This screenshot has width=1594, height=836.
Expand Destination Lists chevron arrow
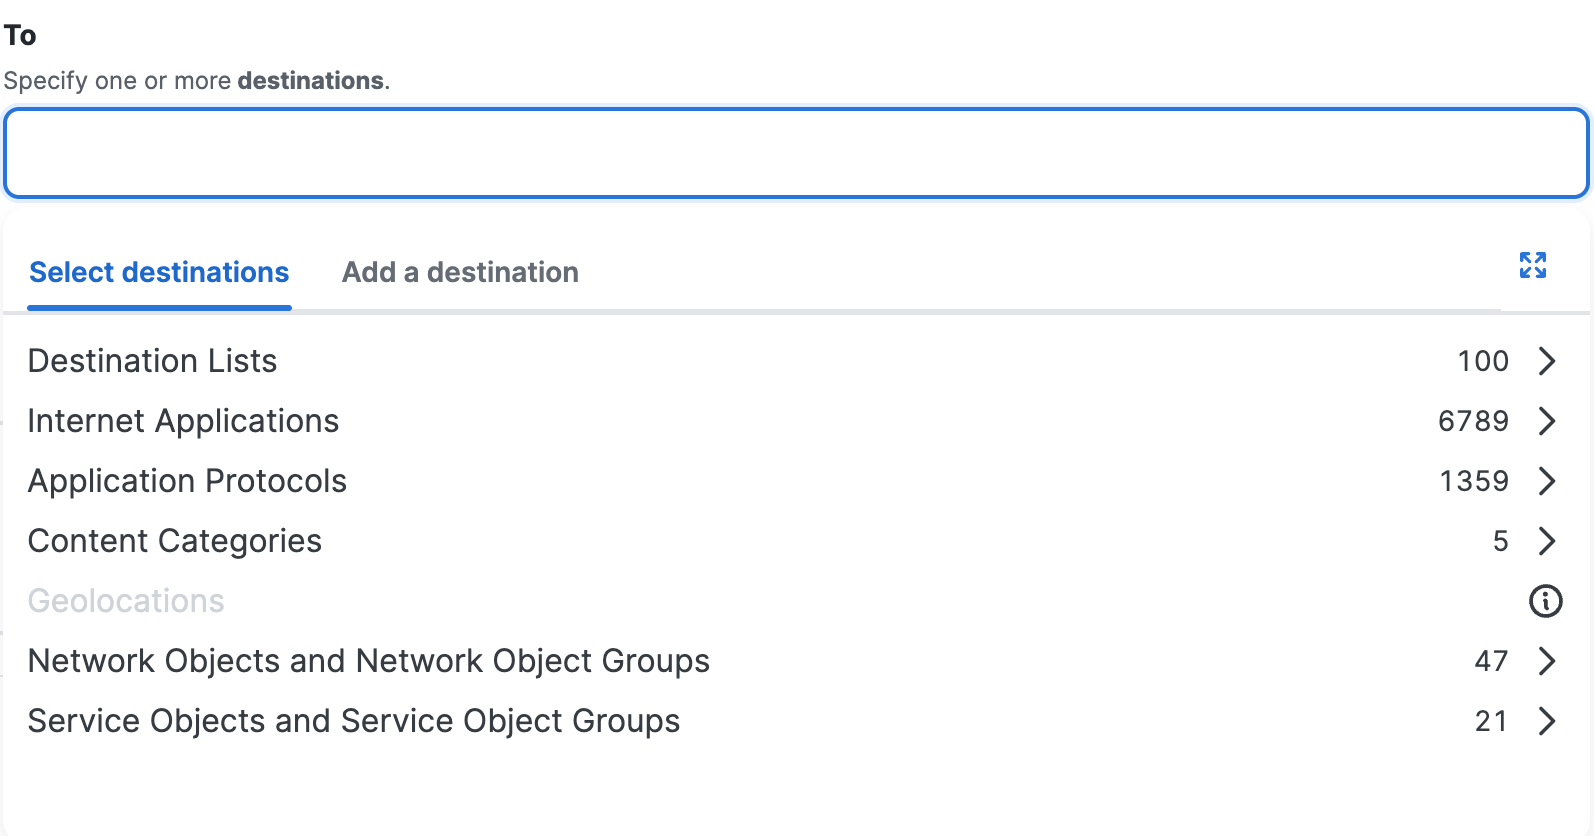point(1547,361)
